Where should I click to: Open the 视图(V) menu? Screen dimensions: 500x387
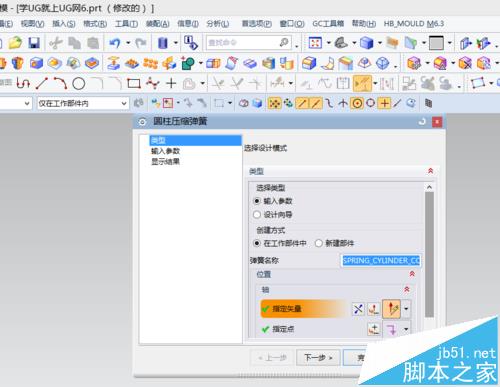pos(32,24)
